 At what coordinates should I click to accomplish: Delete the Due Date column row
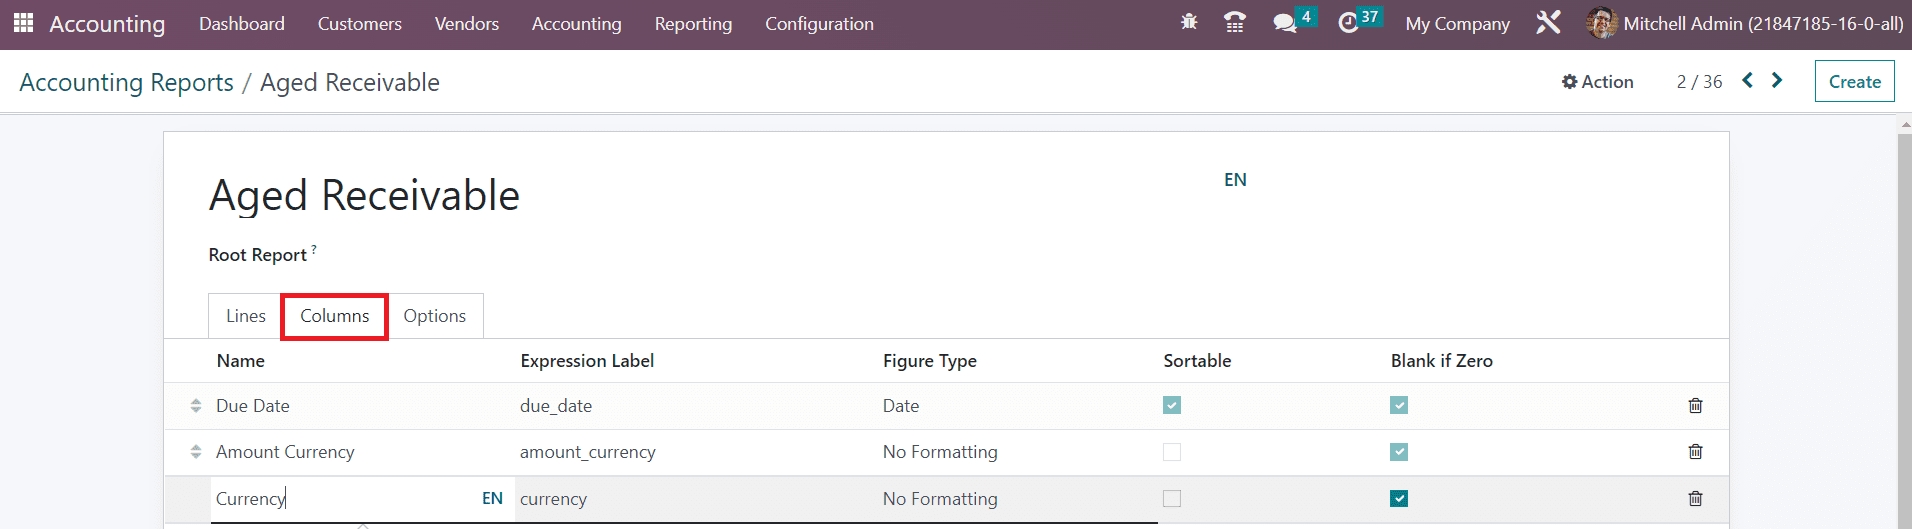tap(1695, 405)
